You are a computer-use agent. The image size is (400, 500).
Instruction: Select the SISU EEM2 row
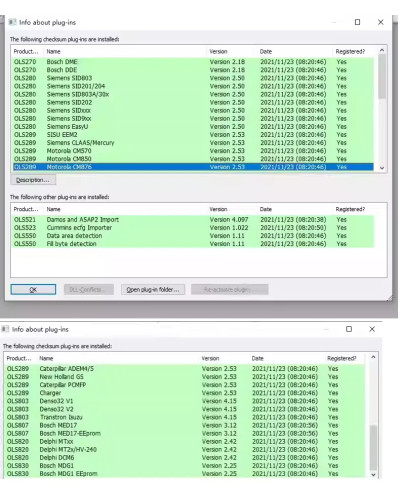point(193,135)
